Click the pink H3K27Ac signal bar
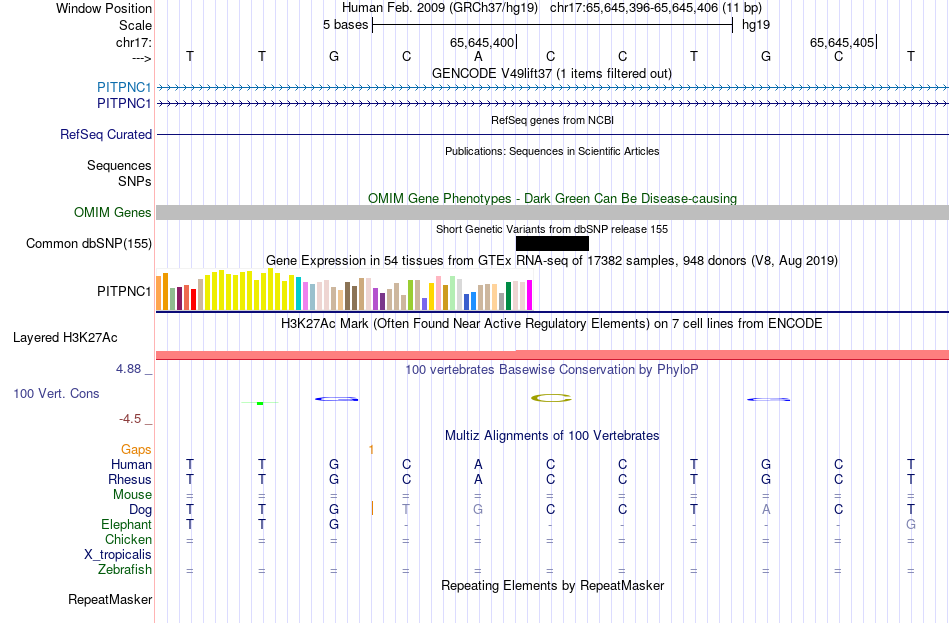This screenshot has width=950, height=623. click(x=553, y=355)
